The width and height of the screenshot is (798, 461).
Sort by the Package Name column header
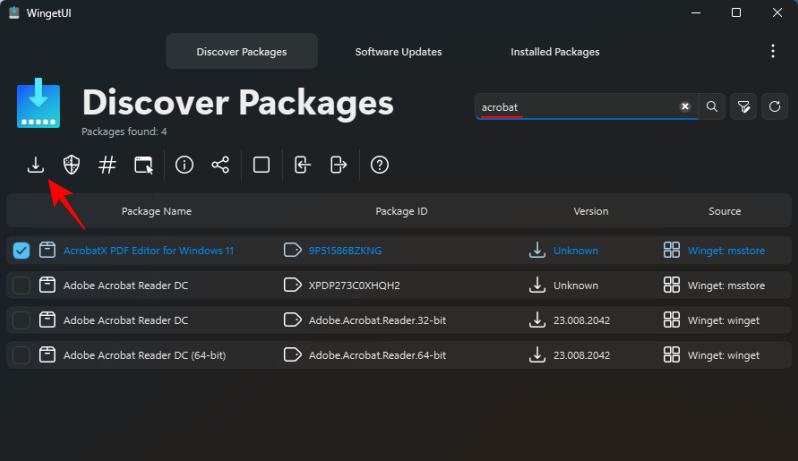coord(156,211)
